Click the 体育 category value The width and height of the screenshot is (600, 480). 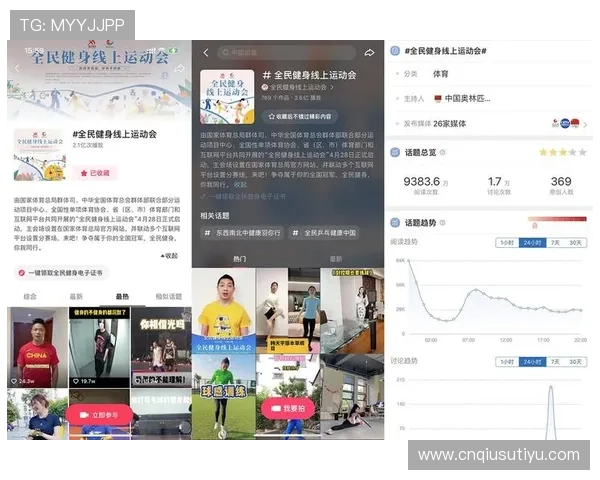[440, 74]
